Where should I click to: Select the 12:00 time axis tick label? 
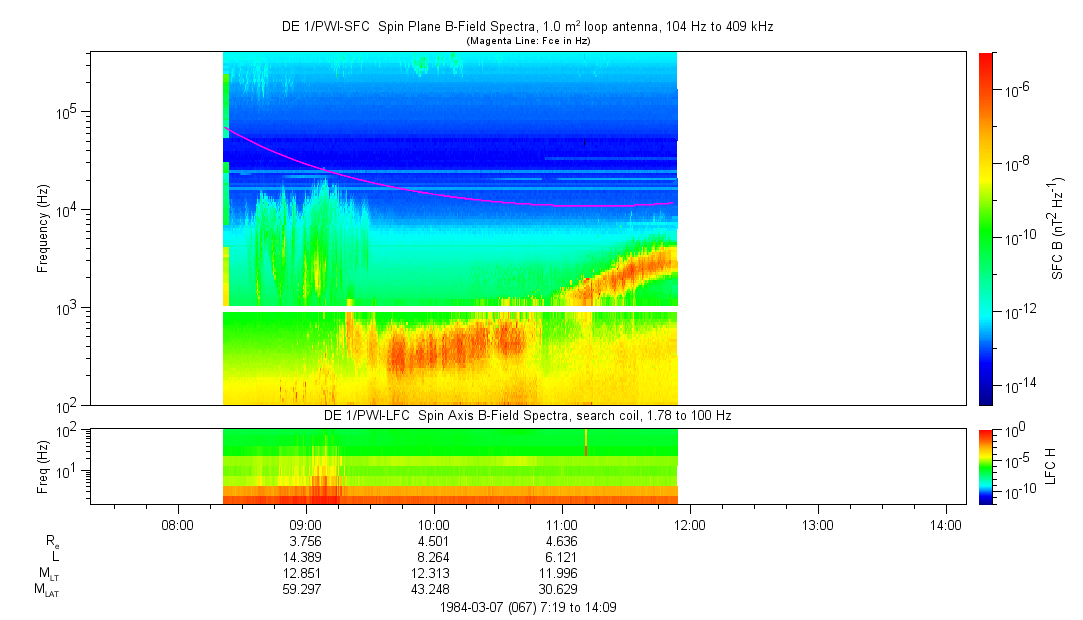coord(690,524)
